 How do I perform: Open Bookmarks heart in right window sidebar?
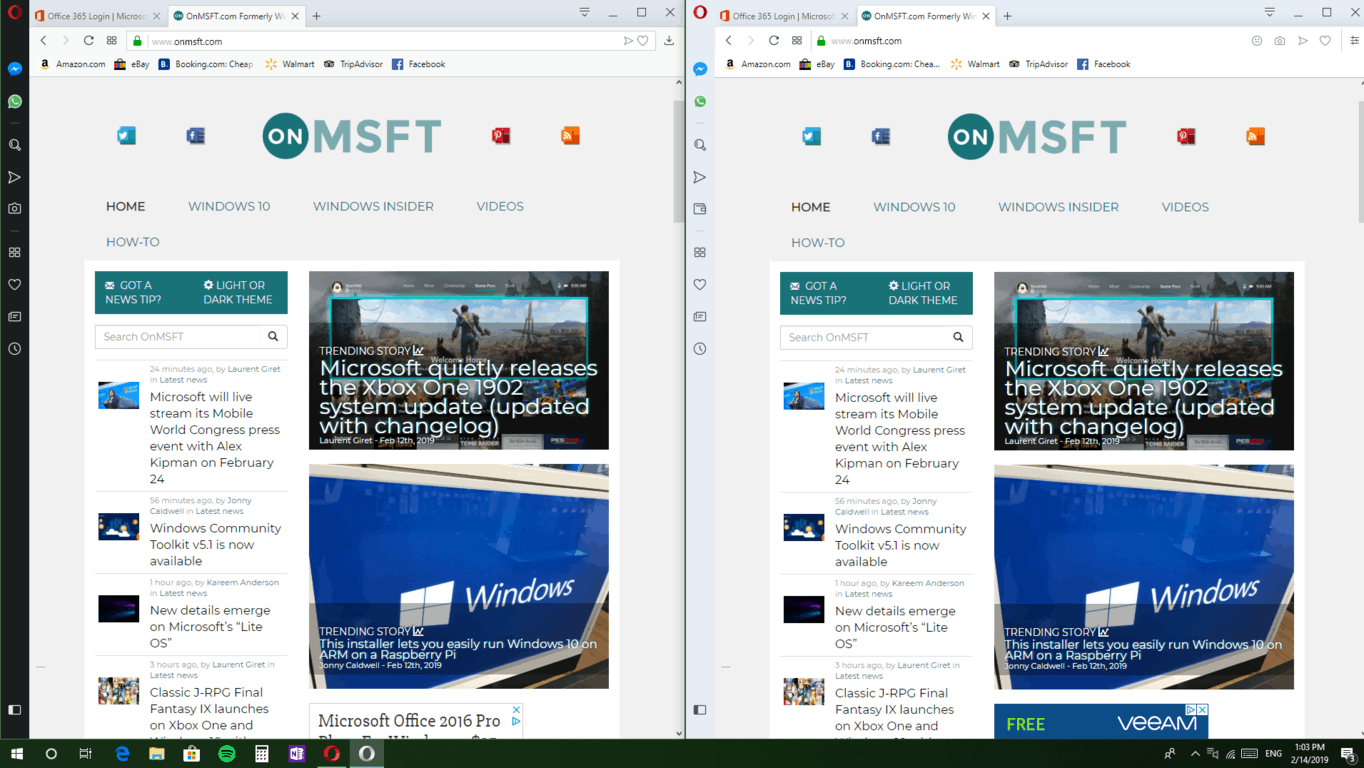[x=700, y=285]
